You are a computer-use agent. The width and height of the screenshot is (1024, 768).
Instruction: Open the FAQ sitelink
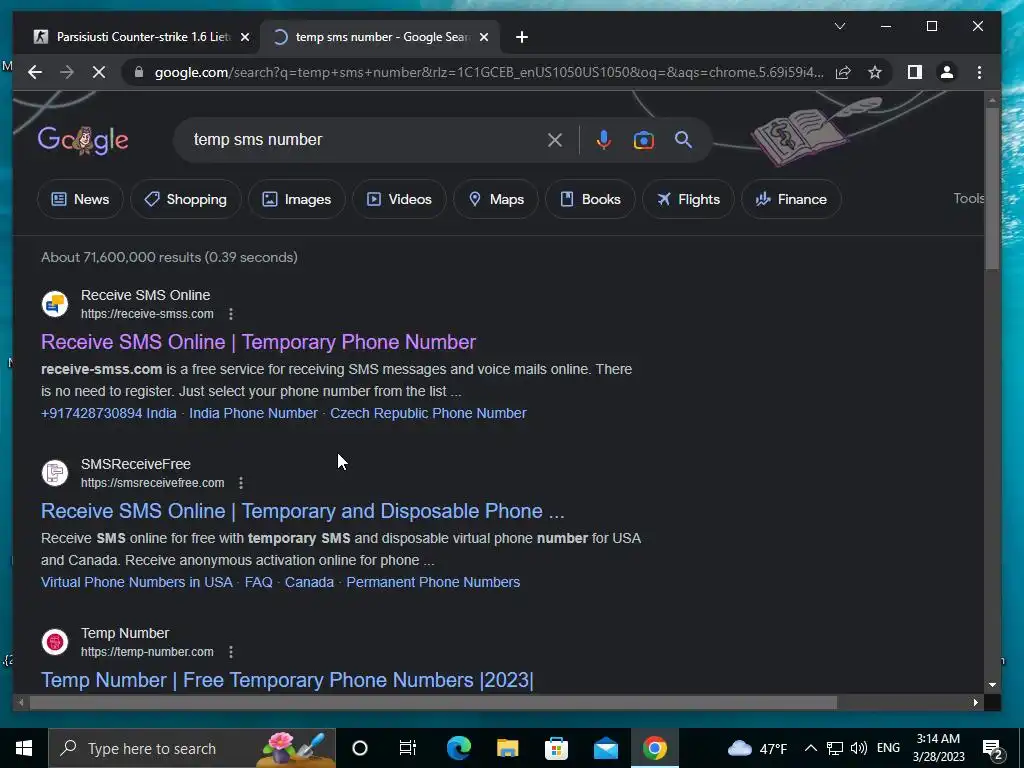click(259, 583)
